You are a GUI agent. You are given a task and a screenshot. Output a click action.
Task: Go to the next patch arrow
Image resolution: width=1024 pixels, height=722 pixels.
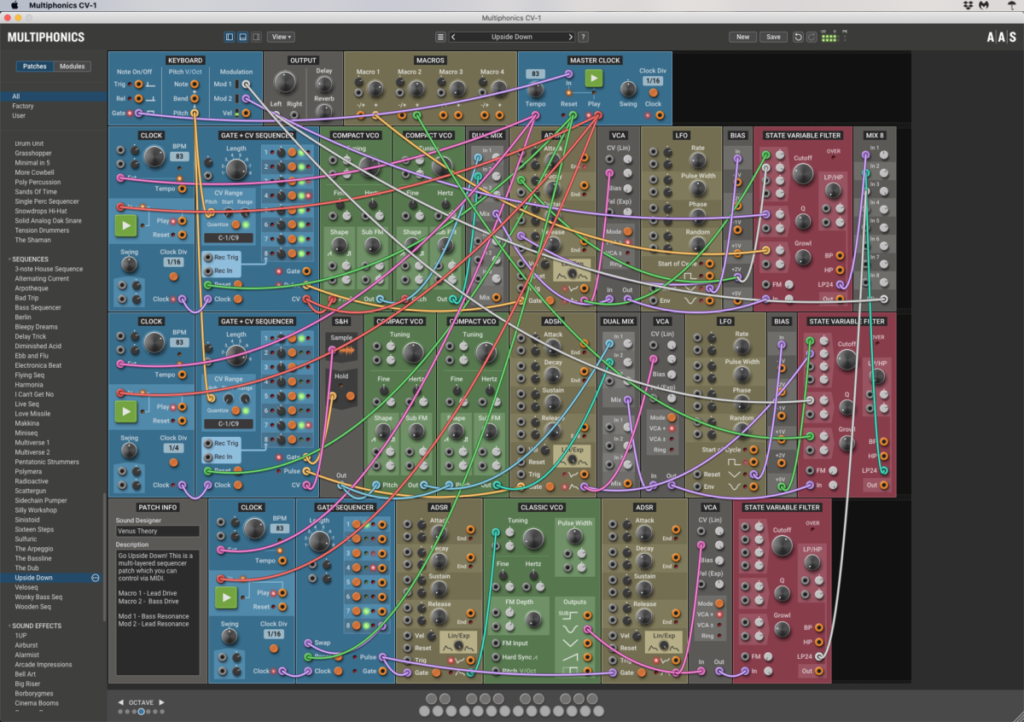point(570,37)
